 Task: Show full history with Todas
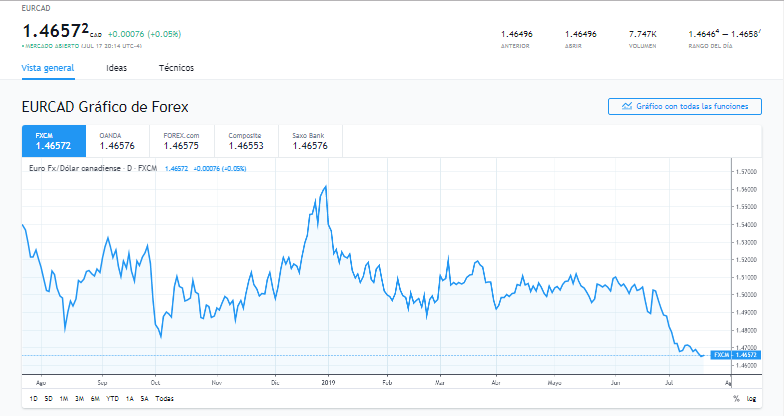[x=164, y=398]
